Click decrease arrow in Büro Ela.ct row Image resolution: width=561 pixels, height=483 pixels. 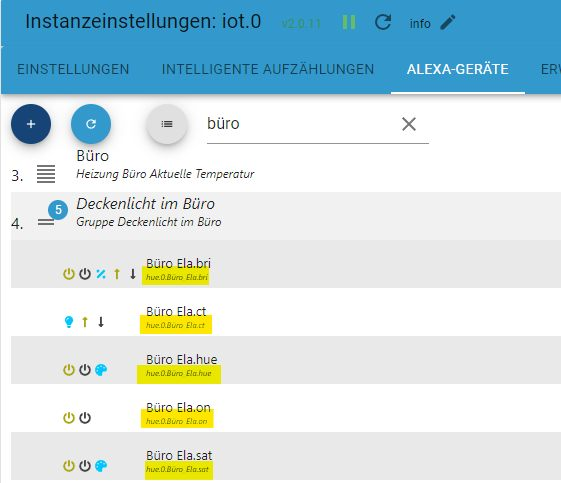[101, 322]
